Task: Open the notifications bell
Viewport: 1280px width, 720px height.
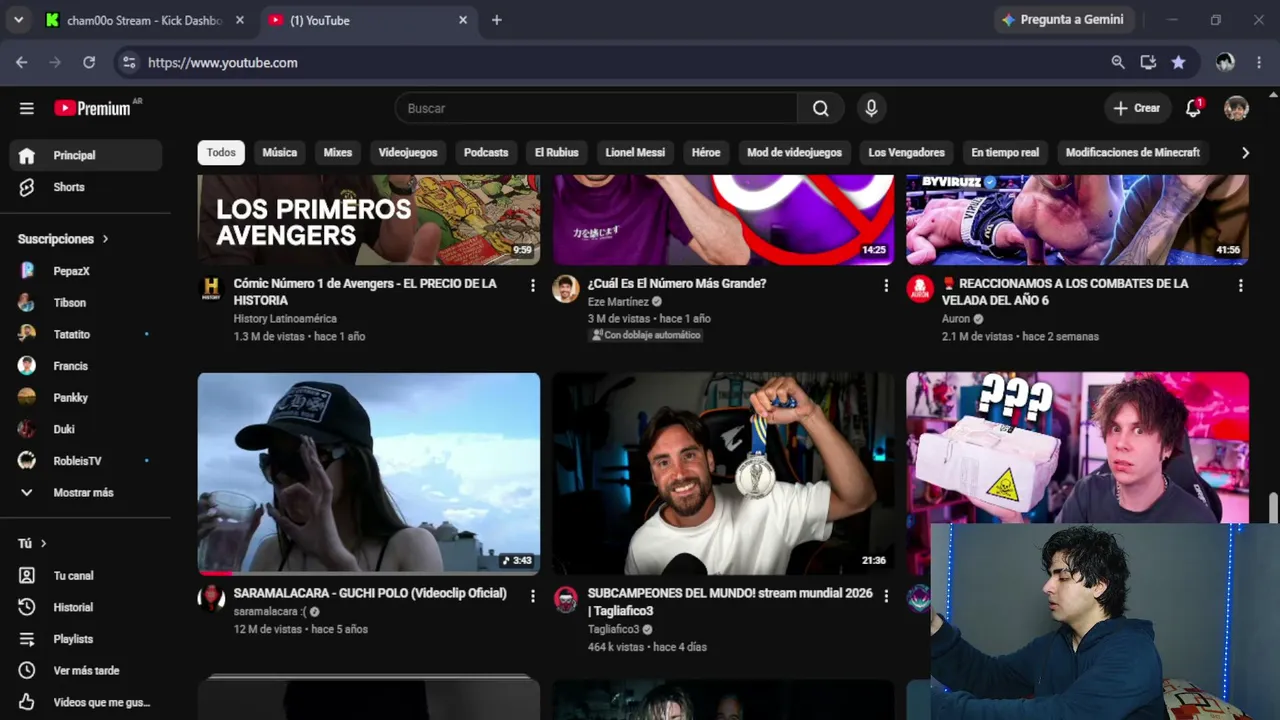Action: [x=1193, y=108]
